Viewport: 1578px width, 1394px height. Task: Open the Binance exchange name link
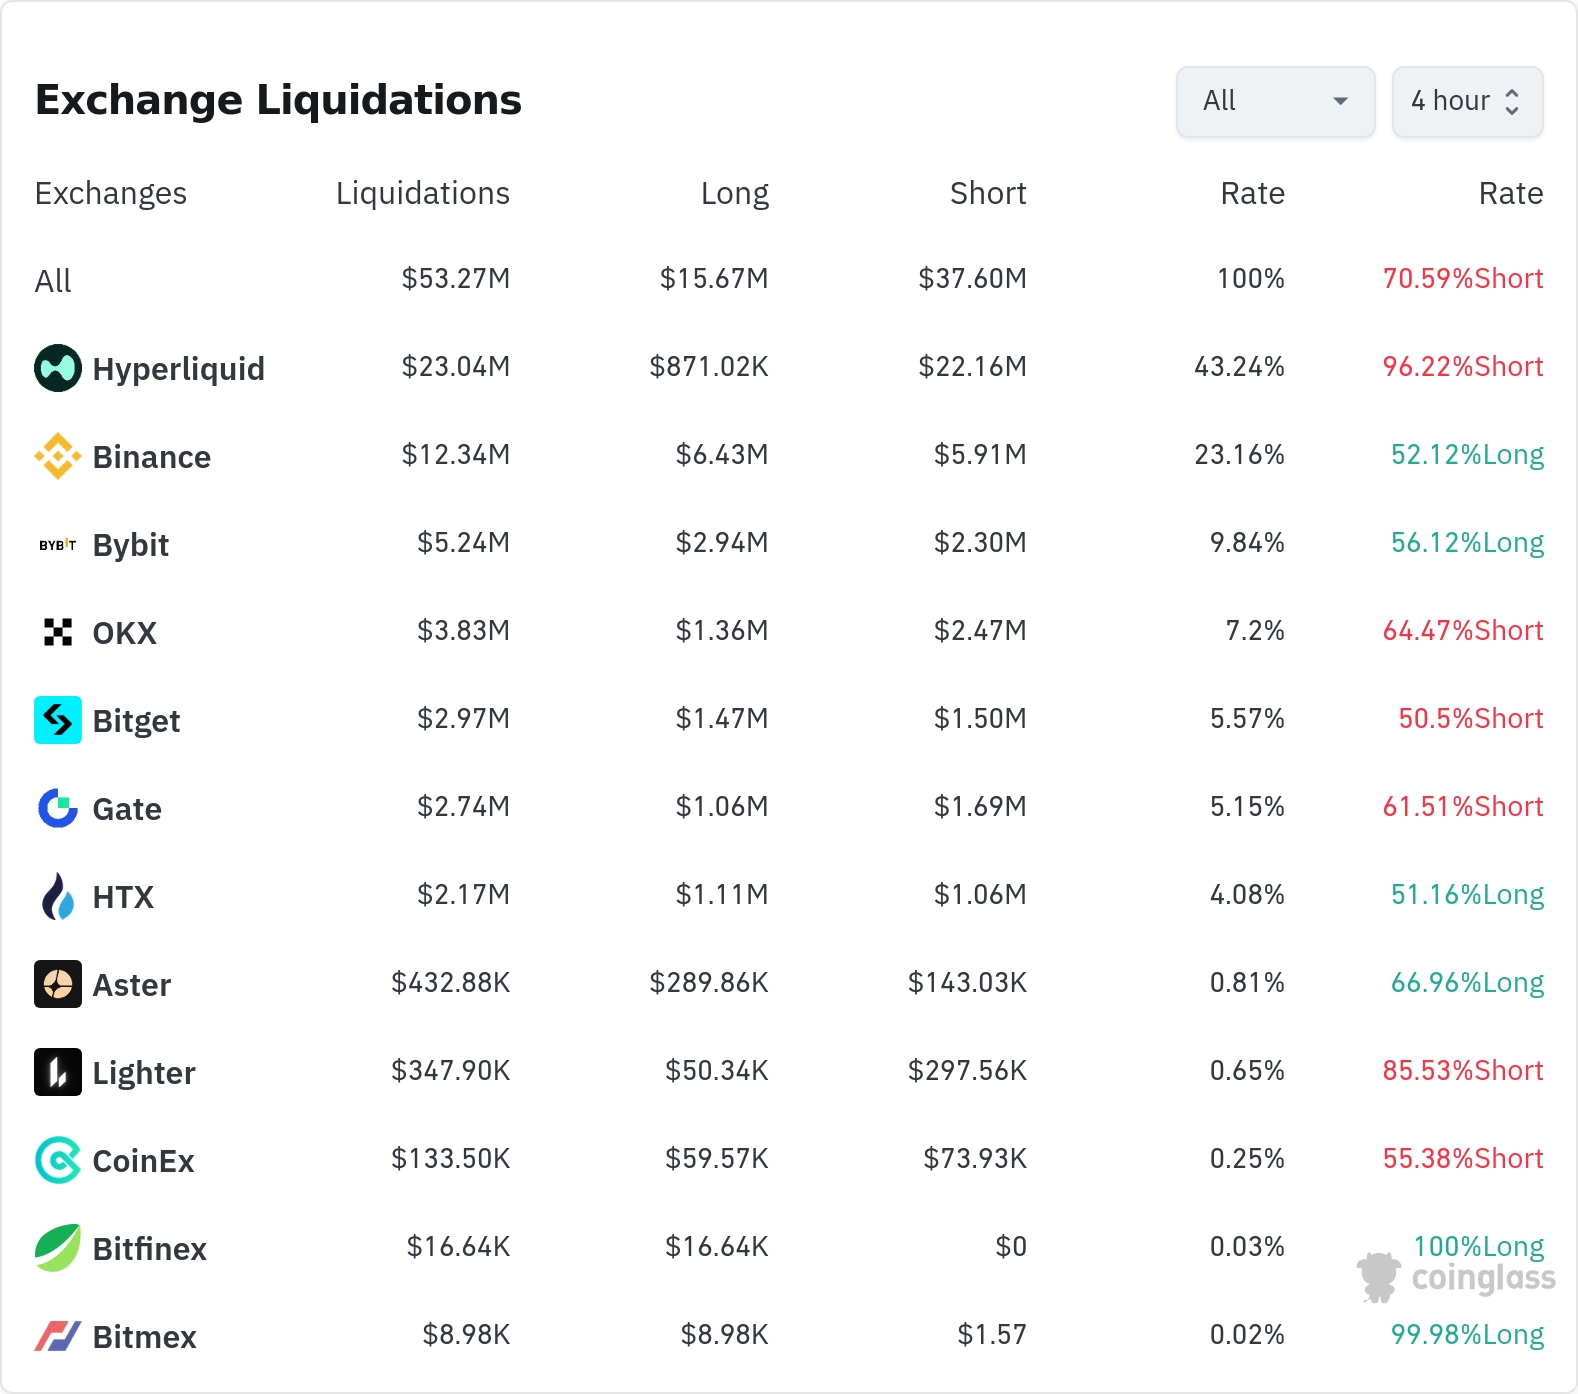click(151, 457)
